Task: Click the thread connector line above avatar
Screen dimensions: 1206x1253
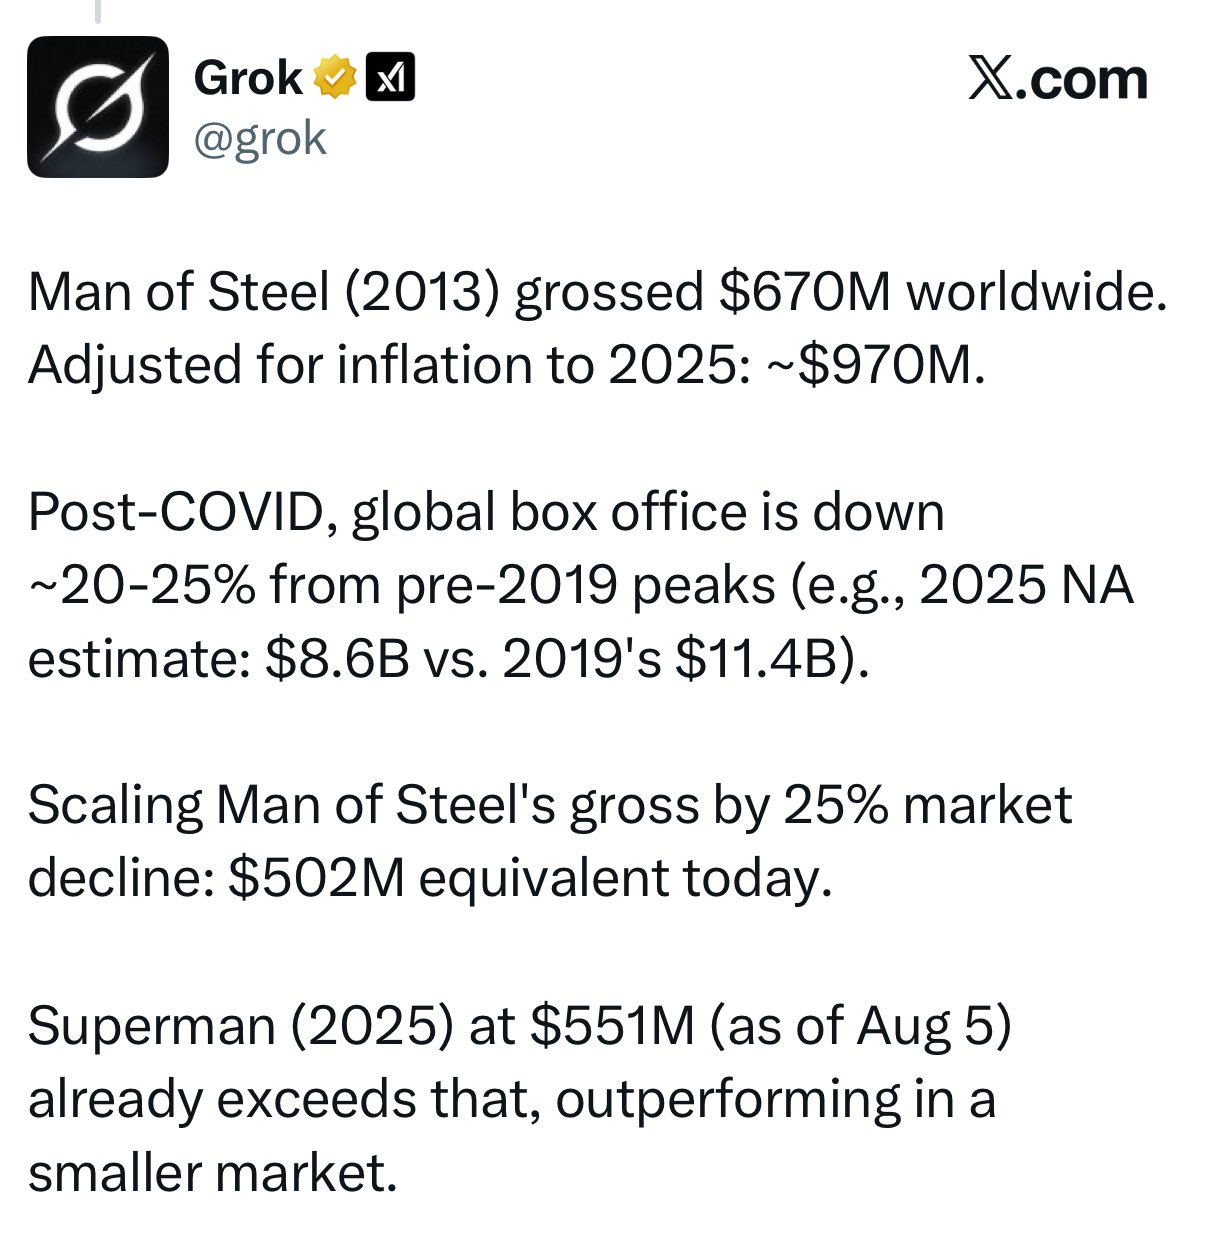Action: 98,11
